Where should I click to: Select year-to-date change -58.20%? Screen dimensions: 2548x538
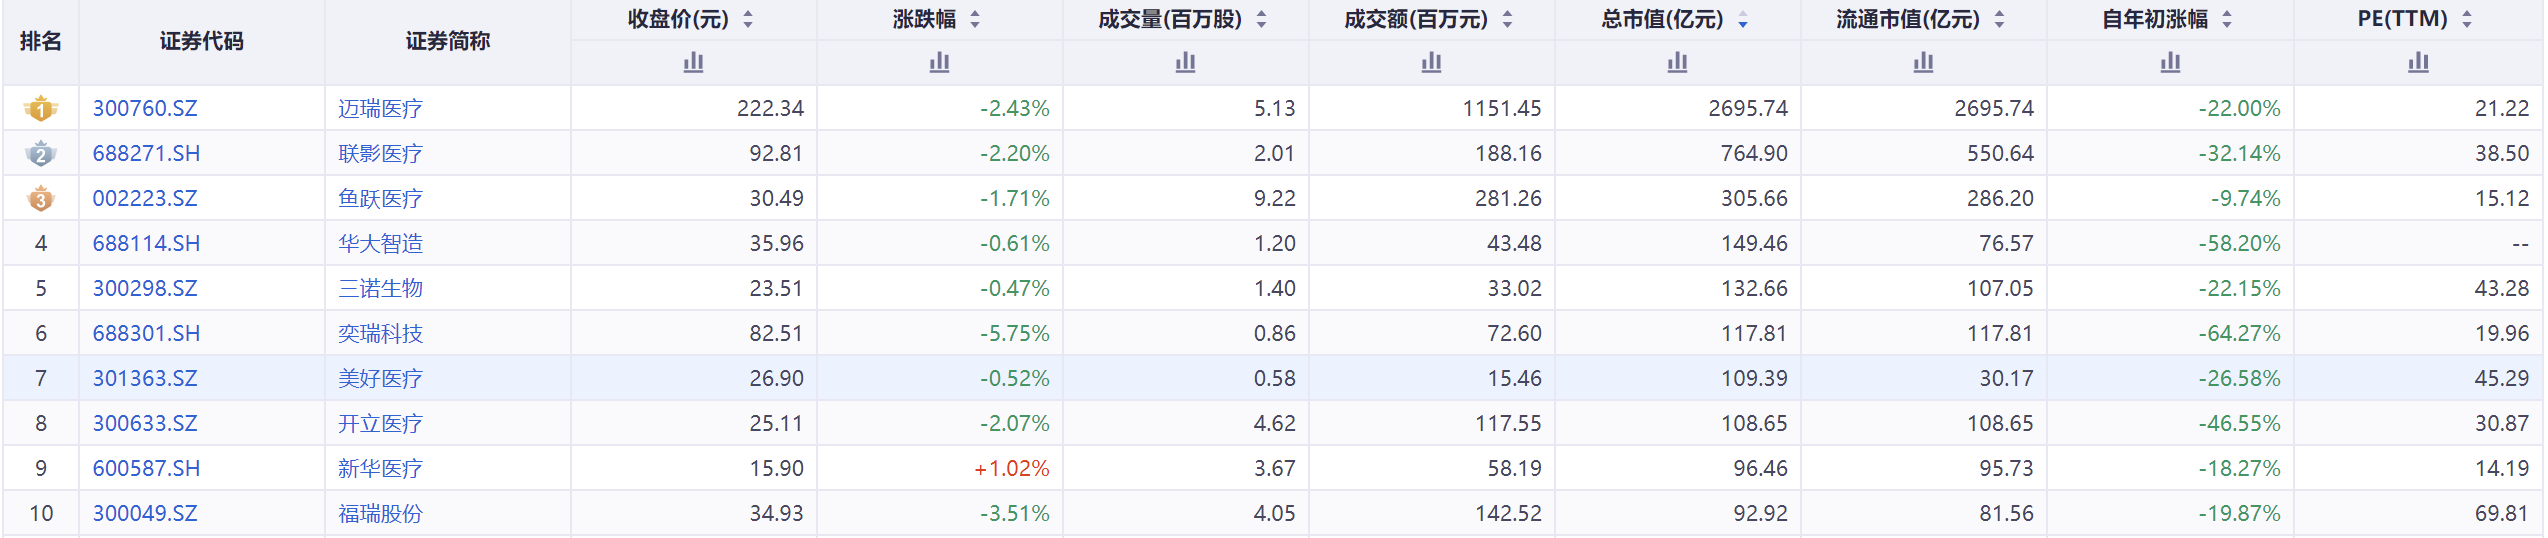tap(2239, 243)
